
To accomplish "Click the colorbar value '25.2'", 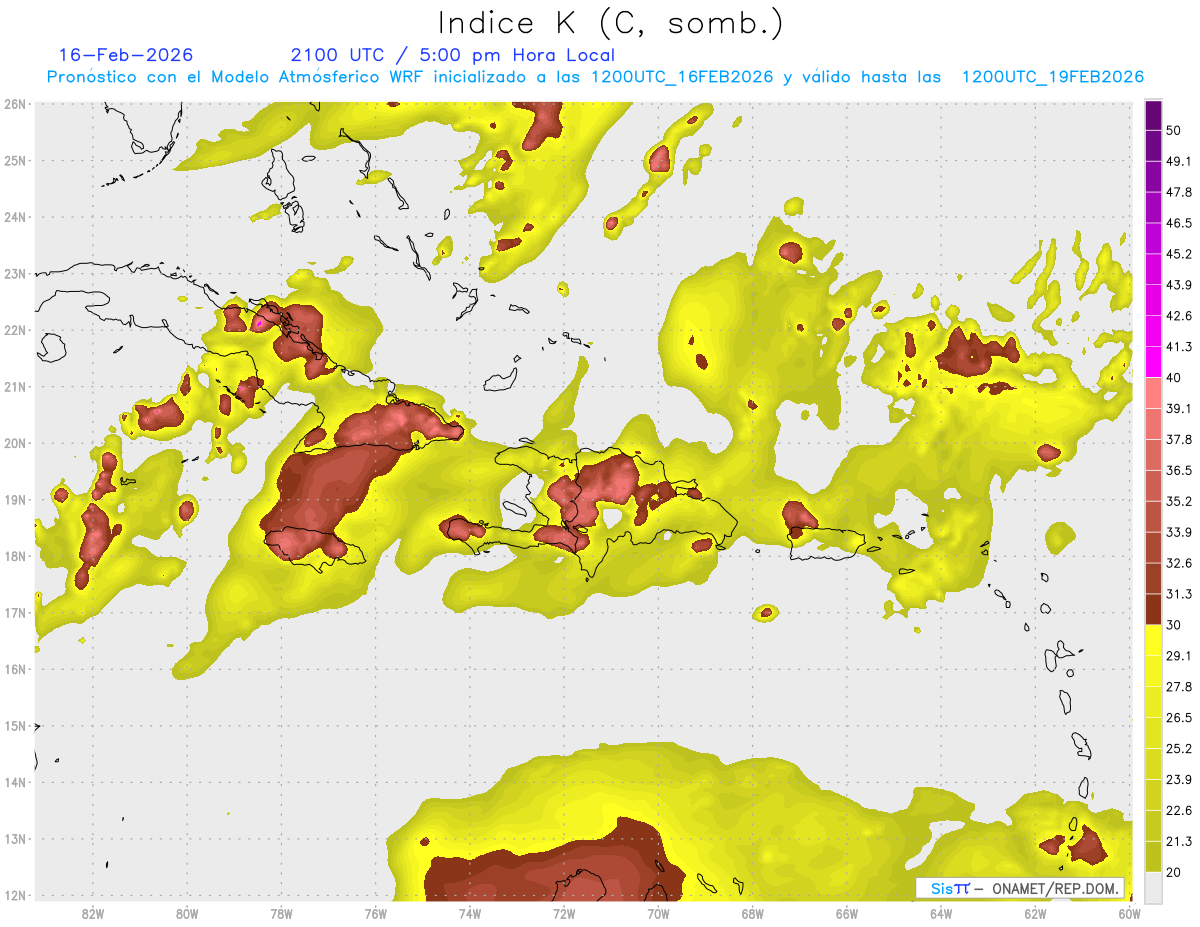I will tap(1180, 748).
